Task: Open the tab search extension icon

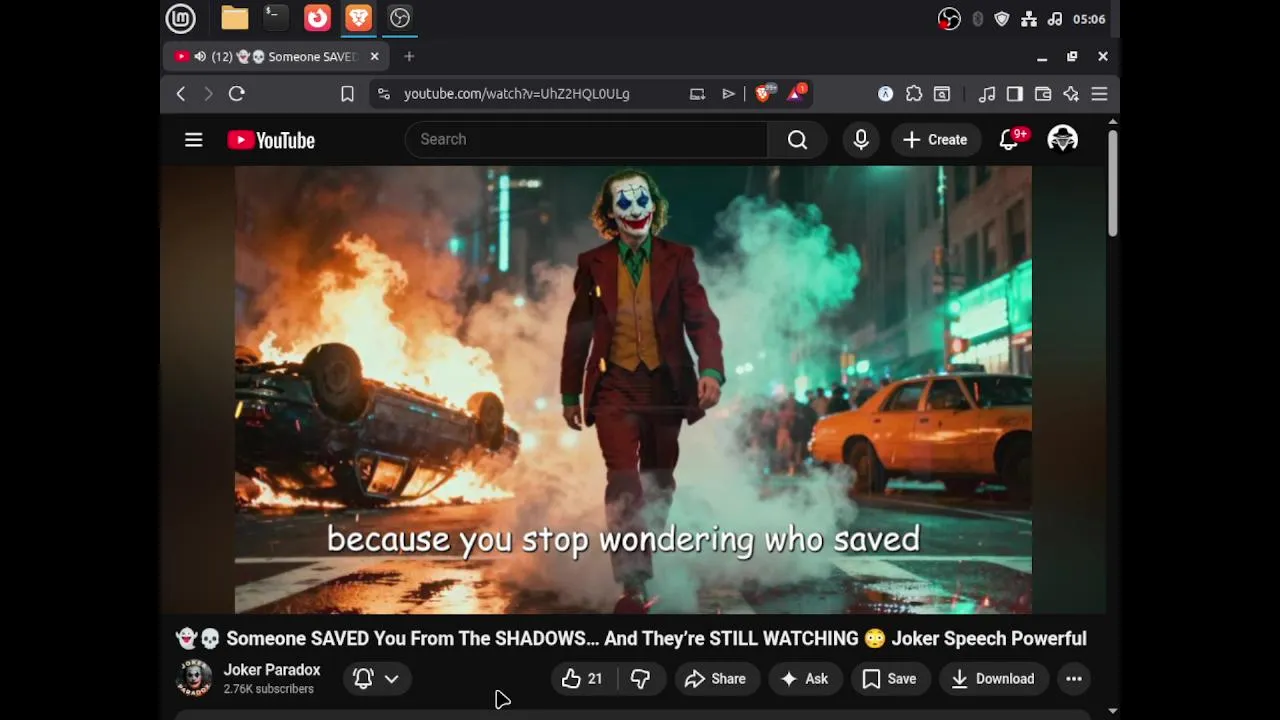Action: click(942, 94)
